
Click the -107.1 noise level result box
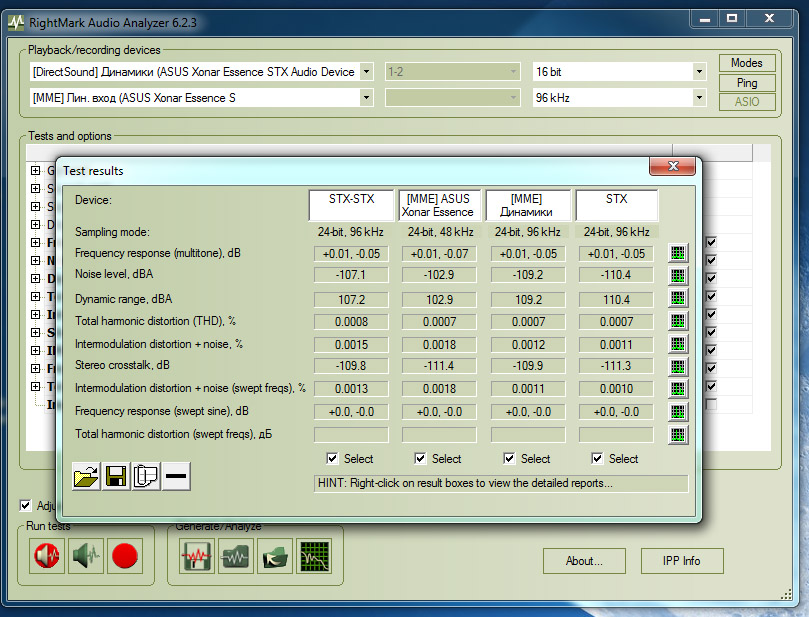tap(351, 275)
